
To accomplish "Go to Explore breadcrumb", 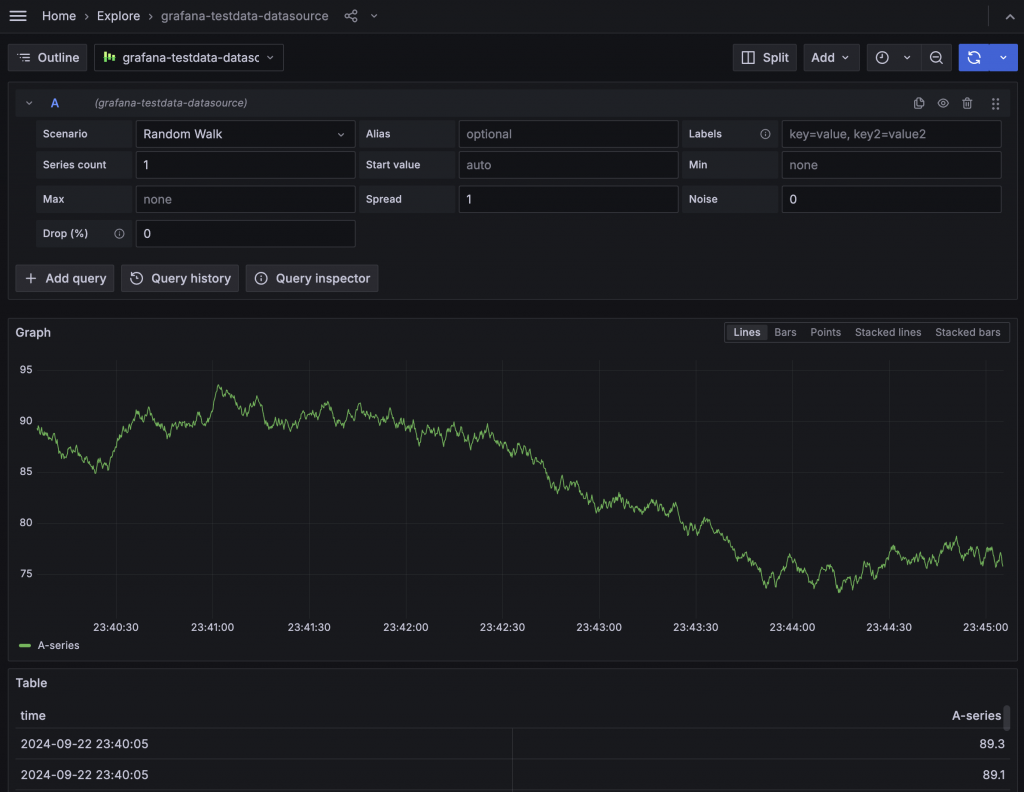I will pyautogui.click(x=118, y=16).
